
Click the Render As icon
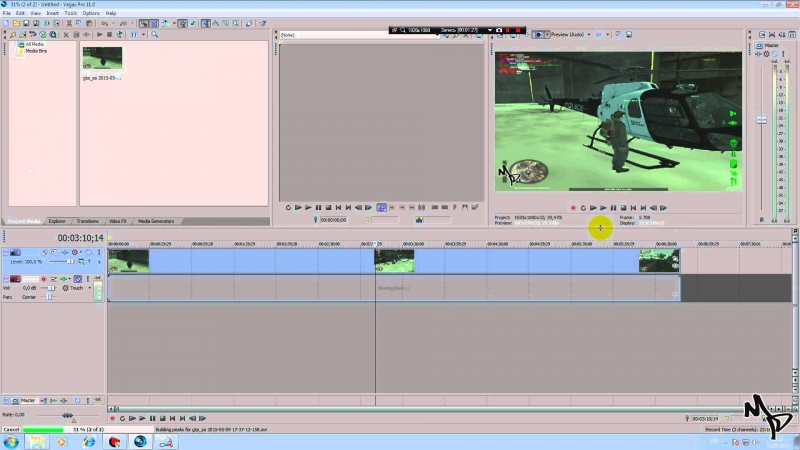(x=46, y=23)
